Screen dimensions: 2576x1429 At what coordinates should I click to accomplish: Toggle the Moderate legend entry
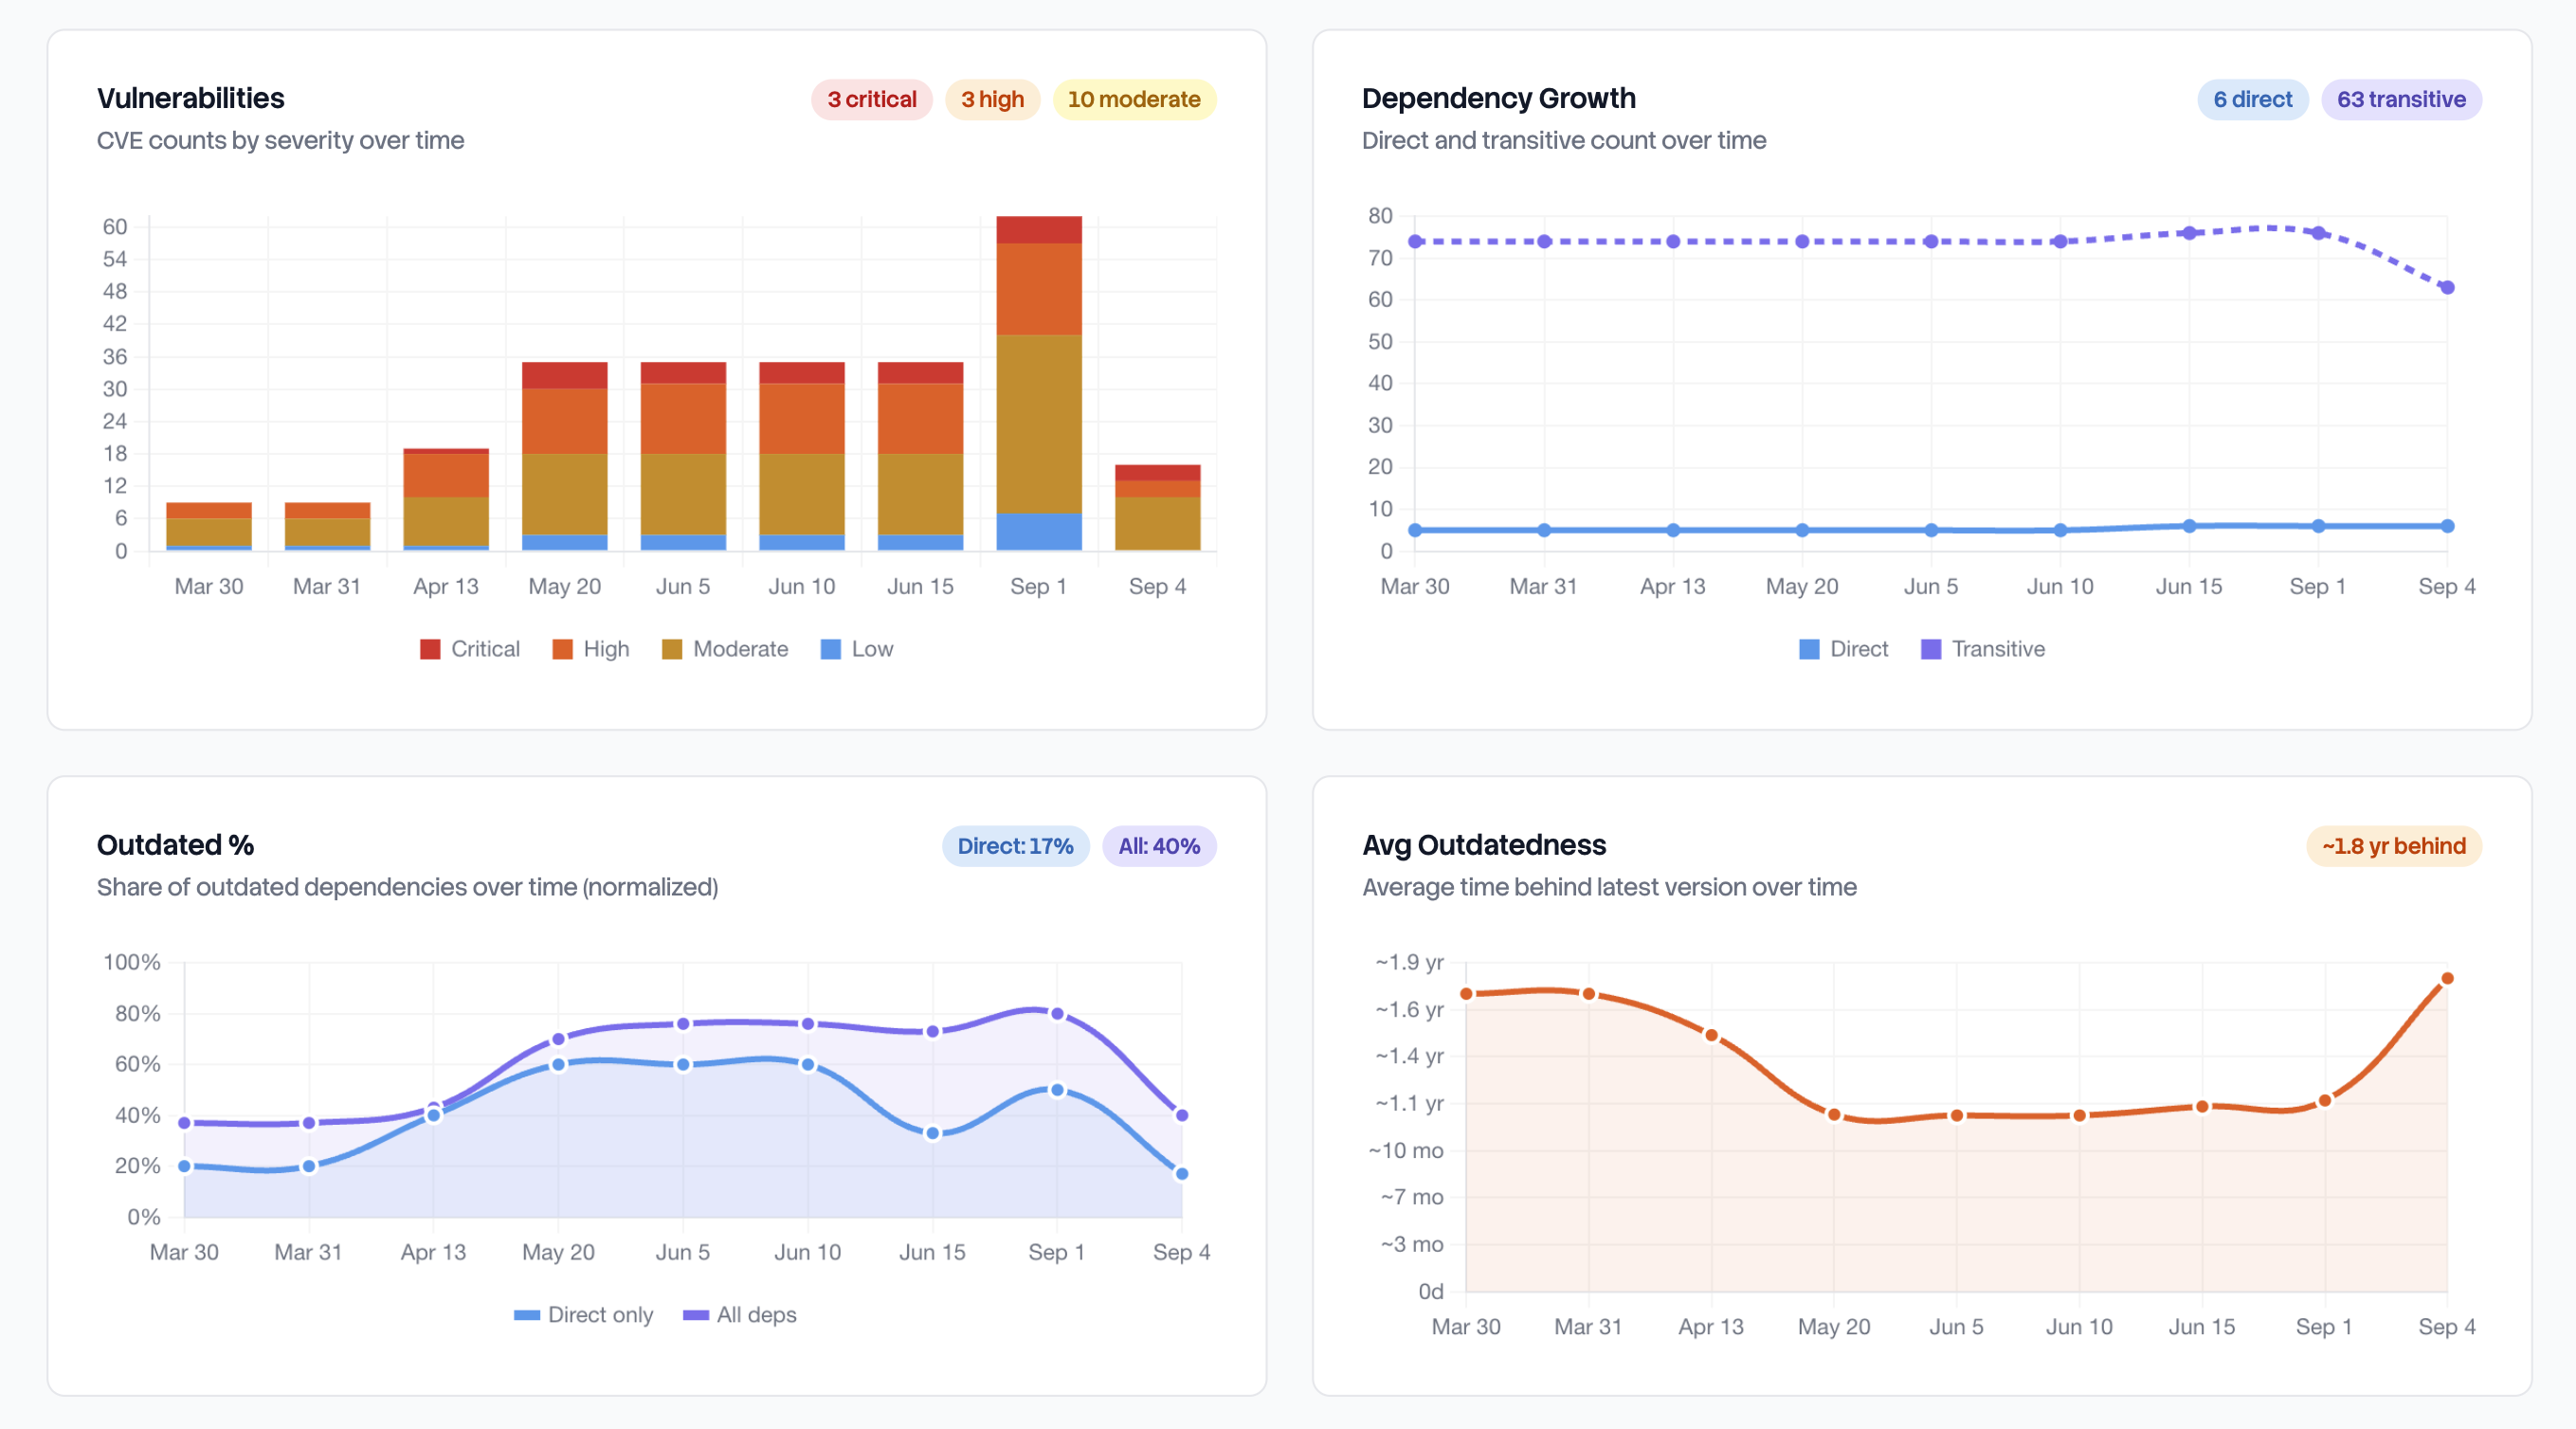(725, 649)
